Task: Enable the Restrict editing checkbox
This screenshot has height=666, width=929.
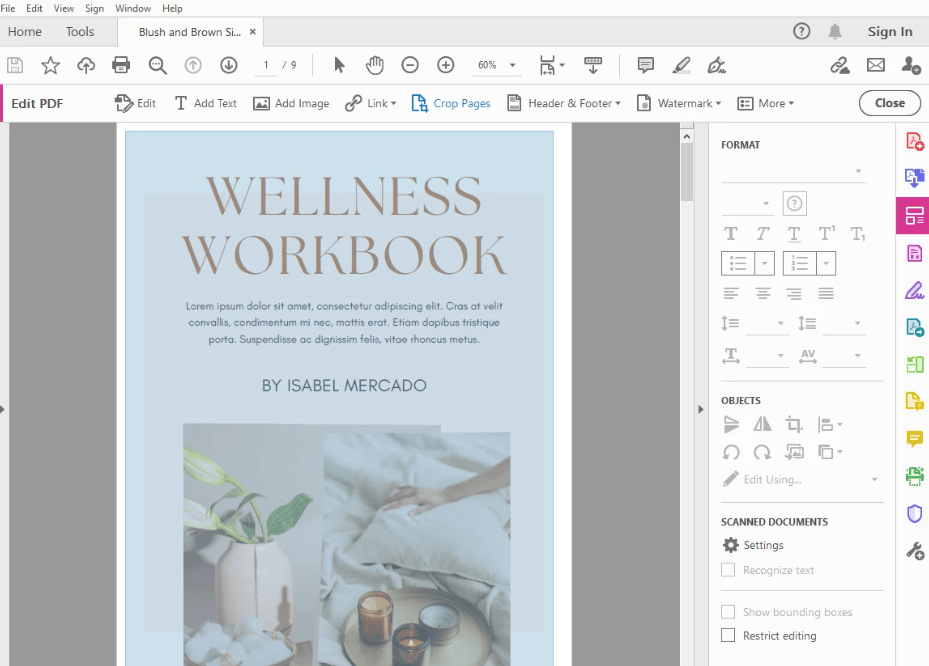Action: pyautogui.click(x=727, y=635)
